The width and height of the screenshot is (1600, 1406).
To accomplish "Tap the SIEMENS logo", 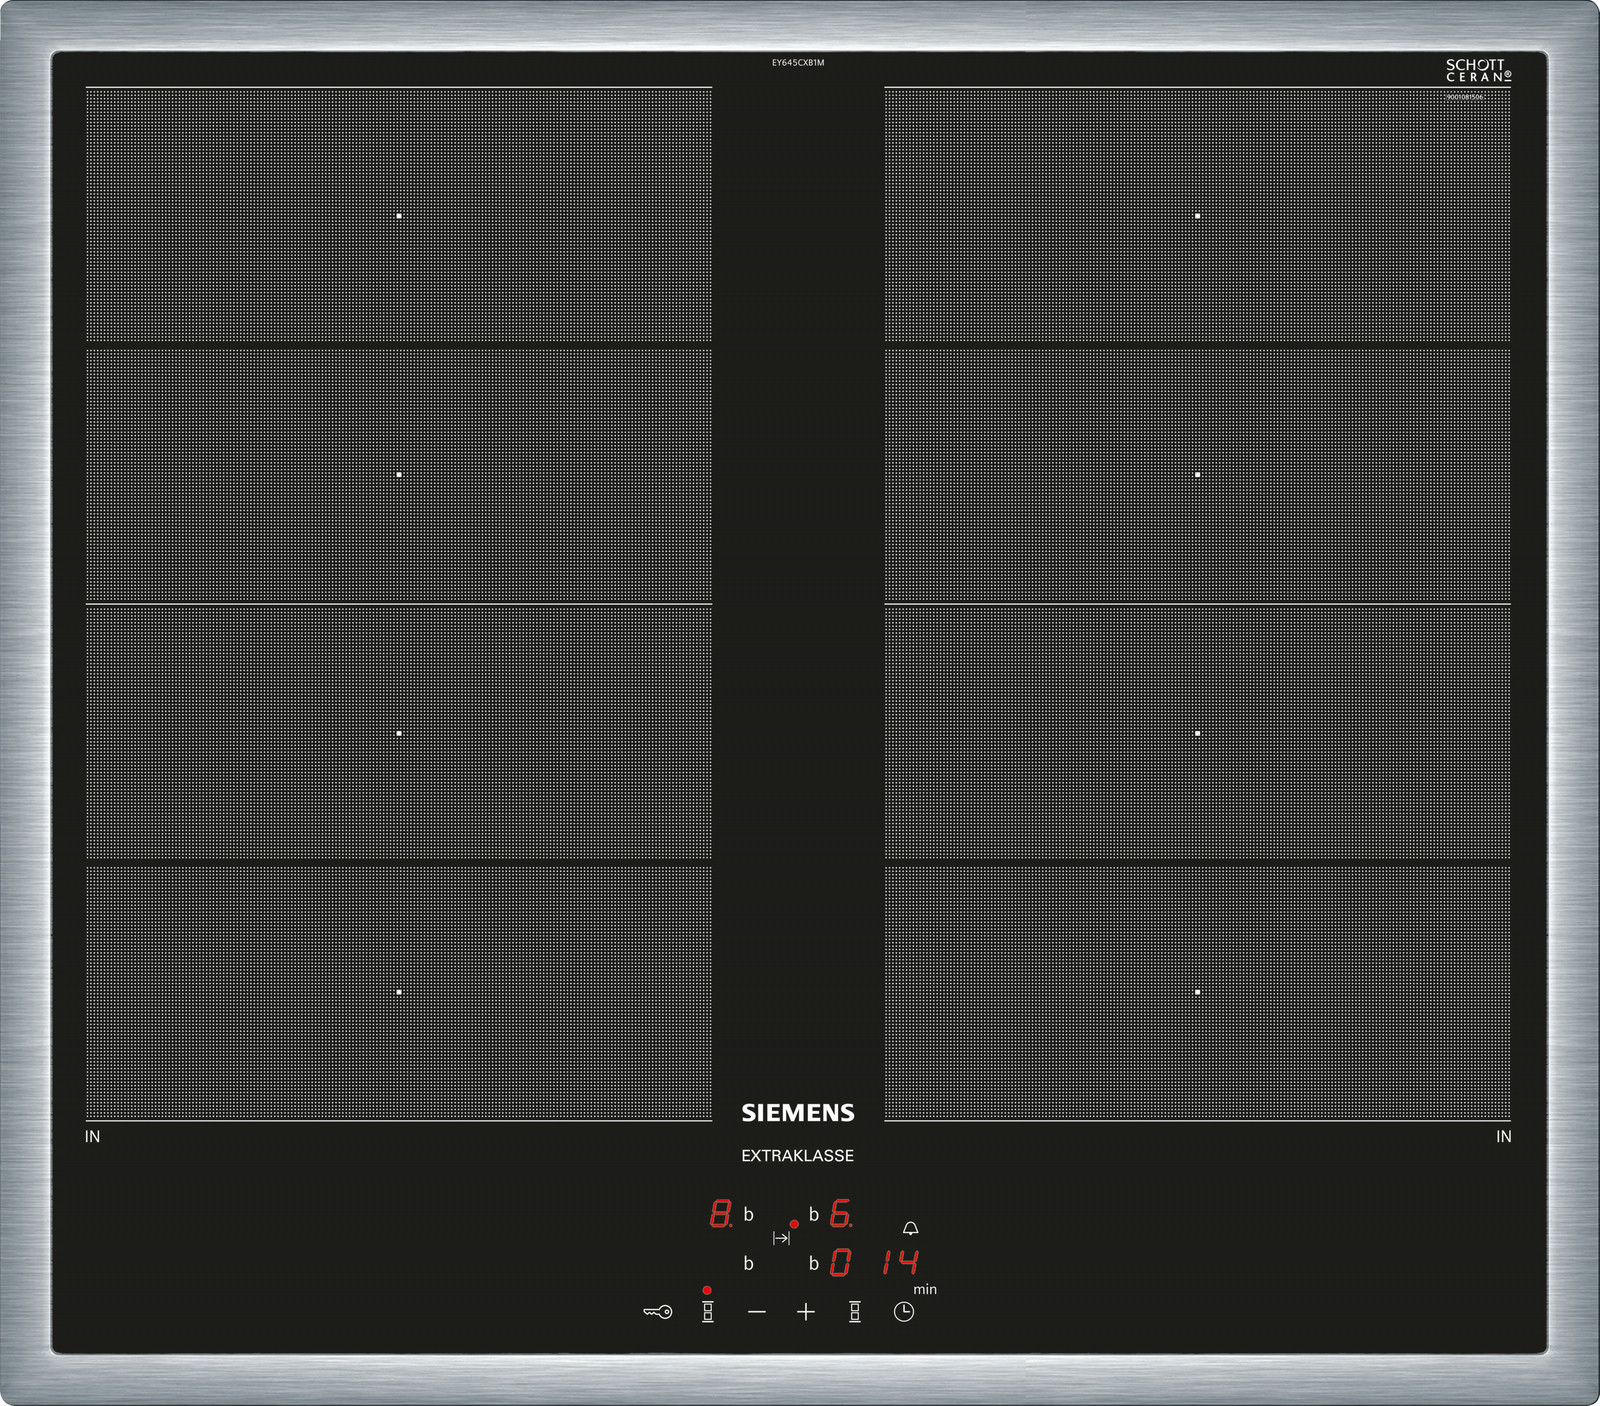I will [x=798, y=1113].
